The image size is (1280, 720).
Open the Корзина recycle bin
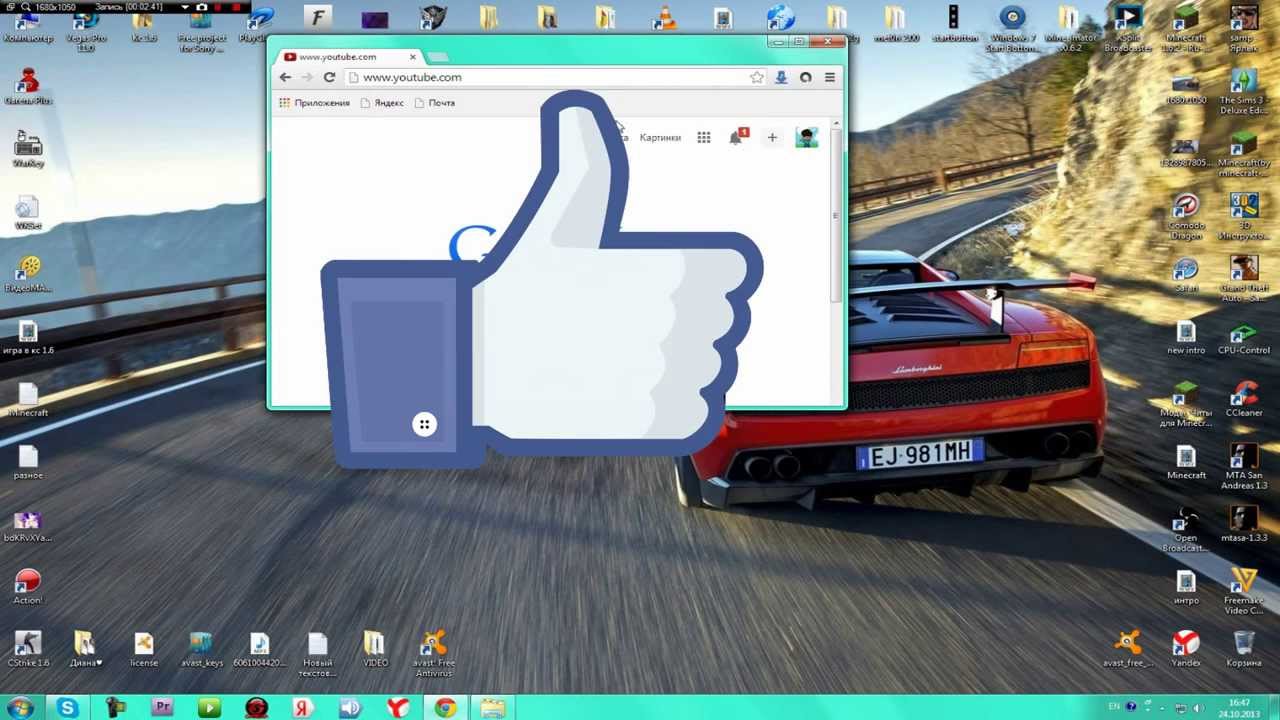(x=1244, y=648)
